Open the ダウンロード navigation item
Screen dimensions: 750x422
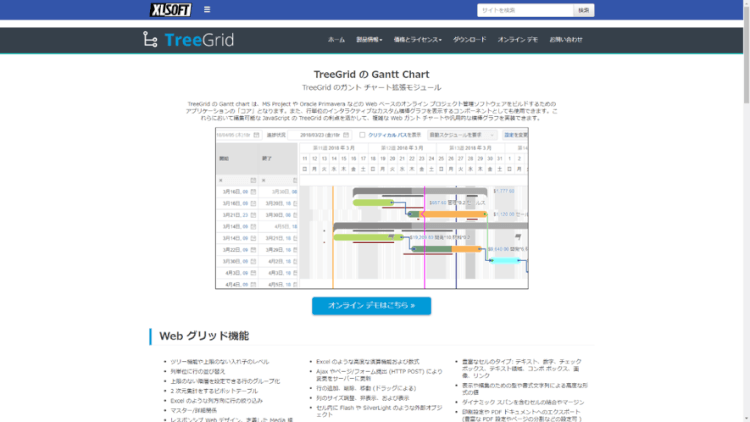click(469, 40)
